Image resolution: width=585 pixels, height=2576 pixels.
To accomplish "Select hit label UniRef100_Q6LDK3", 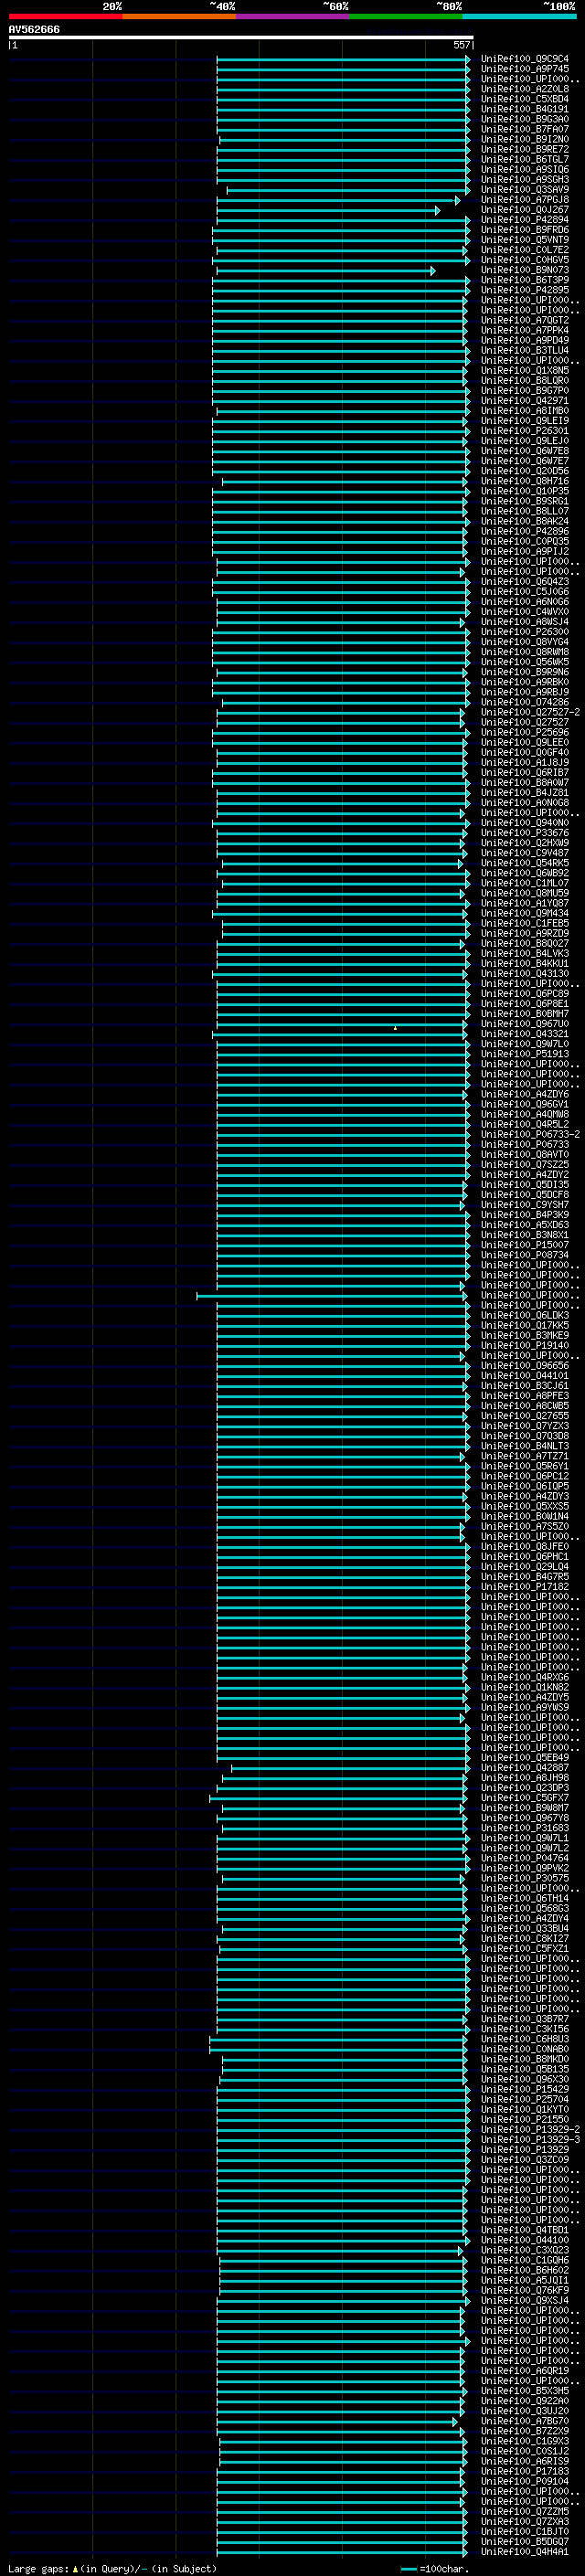I will click(x=524, y=1315).
